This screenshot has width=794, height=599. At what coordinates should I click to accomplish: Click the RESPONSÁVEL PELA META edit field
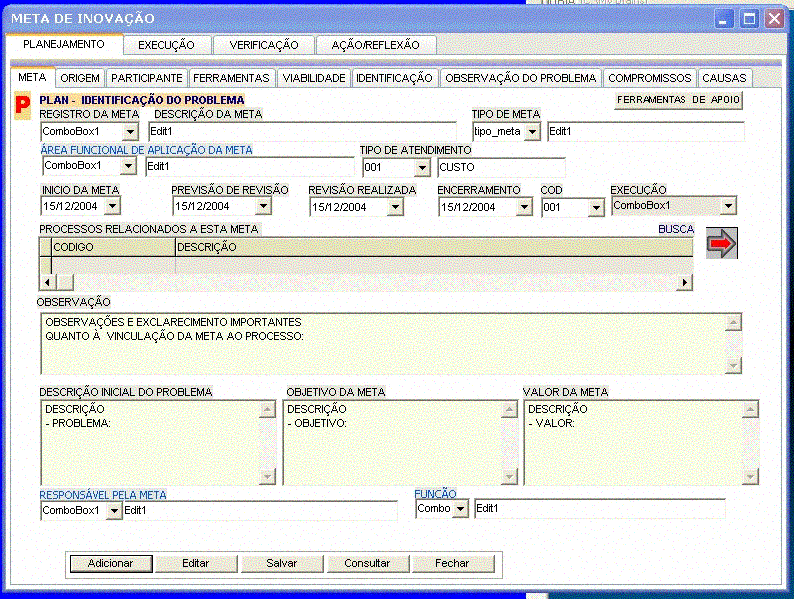[260, 510]
